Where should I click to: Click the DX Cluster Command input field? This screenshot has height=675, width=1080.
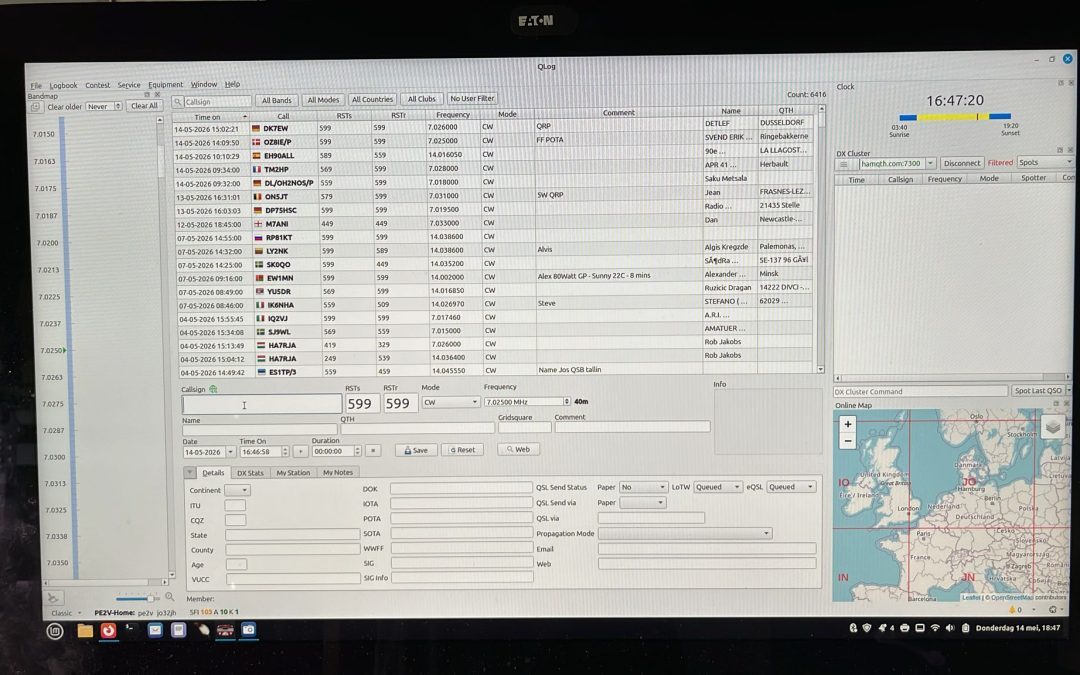[x=920, y=391]
